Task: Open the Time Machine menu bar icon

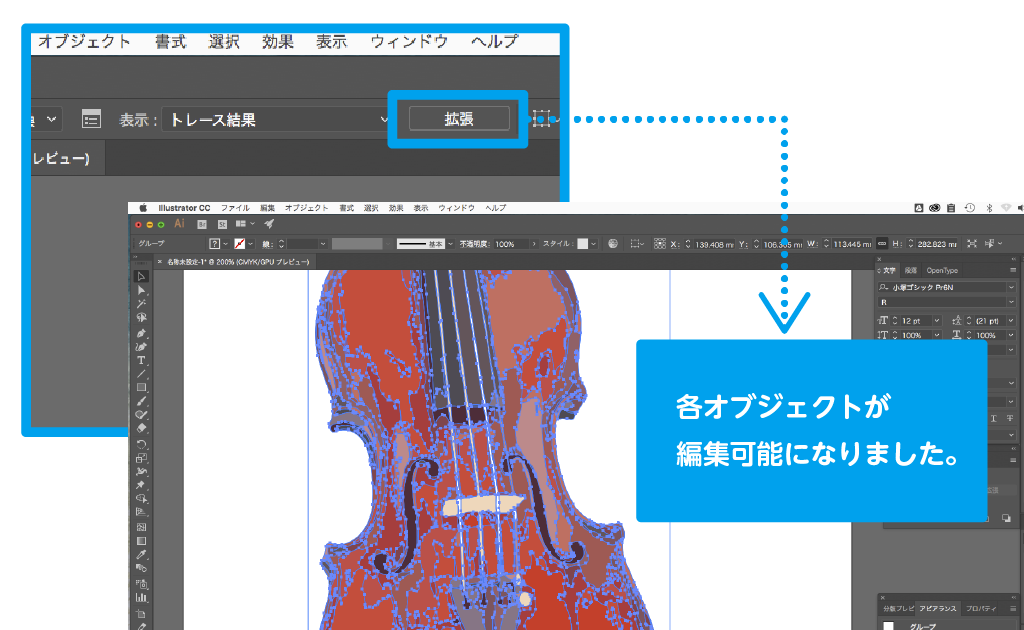Action: click(x=969, y=208)
